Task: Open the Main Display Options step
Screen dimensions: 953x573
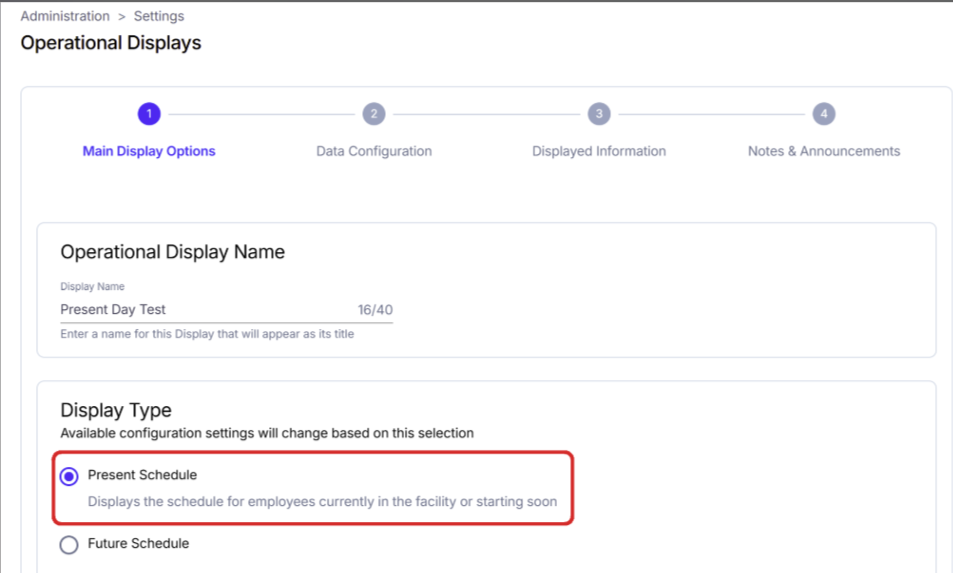Action: point(149,151)
